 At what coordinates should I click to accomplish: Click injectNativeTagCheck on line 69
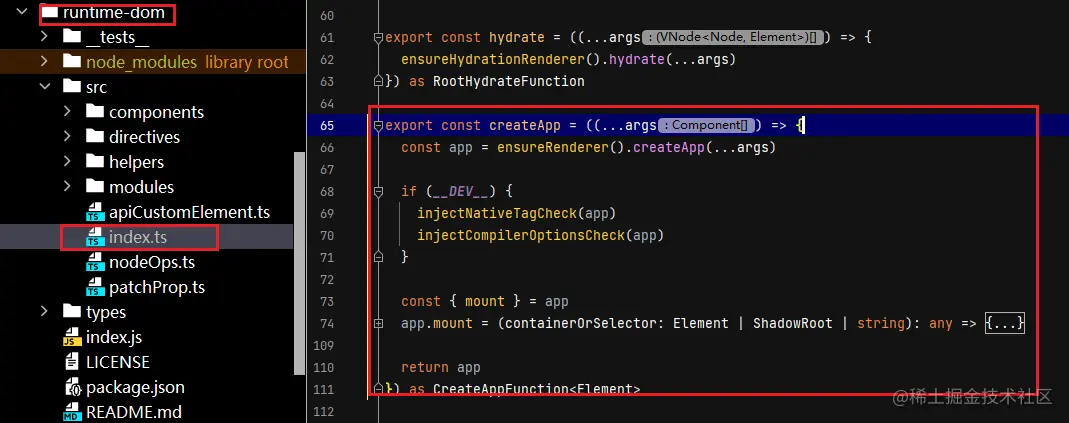coord(497,214)
